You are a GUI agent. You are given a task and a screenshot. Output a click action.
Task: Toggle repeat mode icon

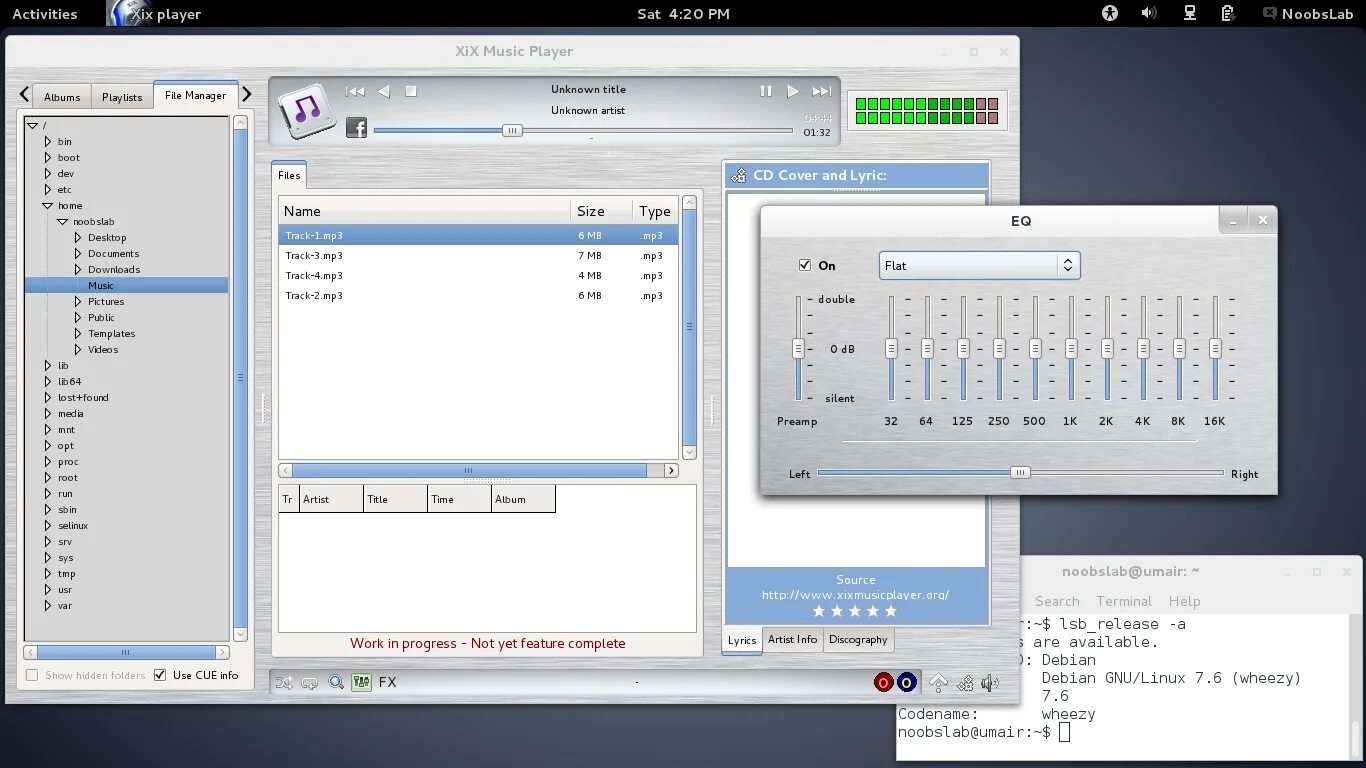(x=310, y=683)
